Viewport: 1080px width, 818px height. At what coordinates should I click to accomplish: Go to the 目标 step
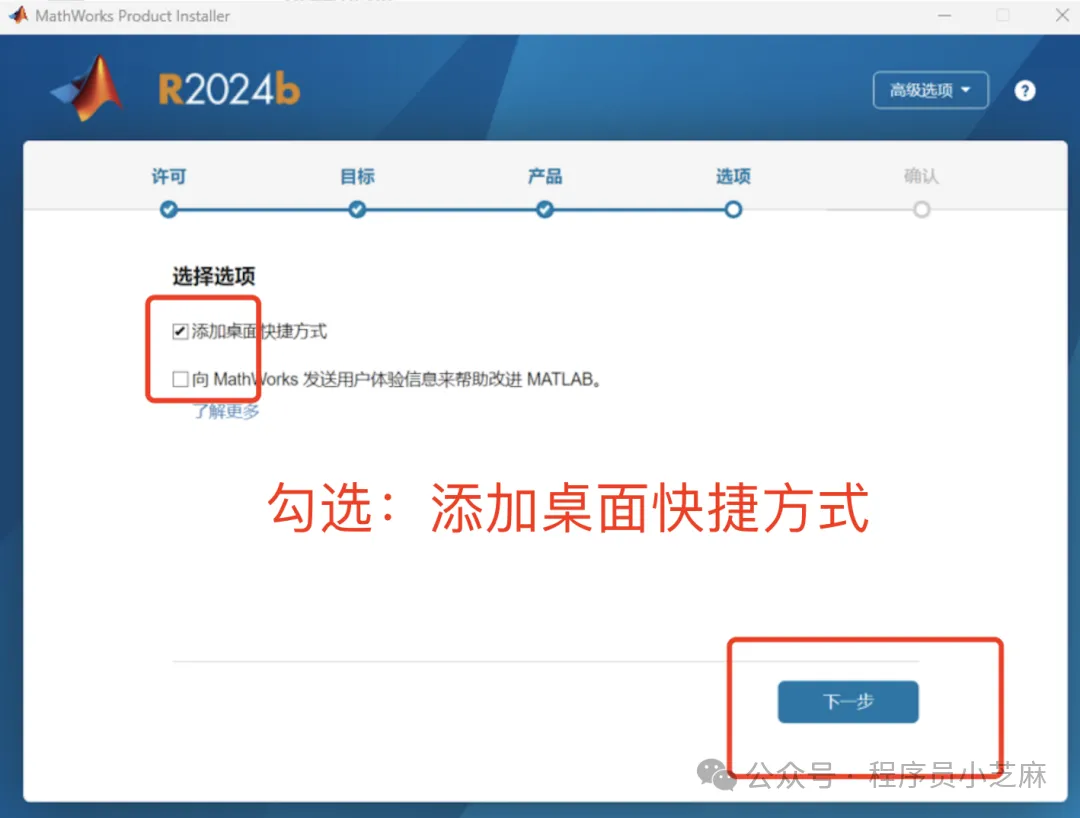(x=357, y=176)
